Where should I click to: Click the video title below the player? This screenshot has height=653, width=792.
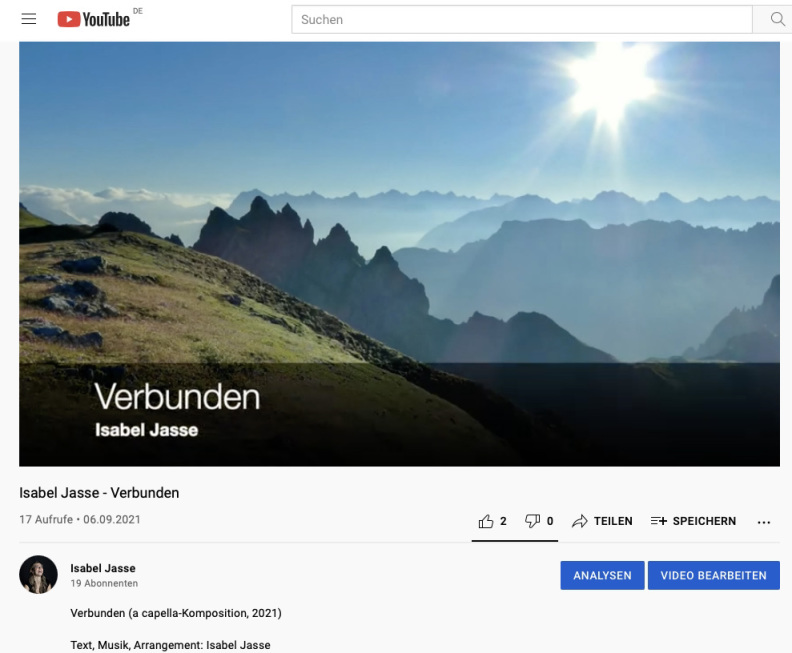[99, 493]
